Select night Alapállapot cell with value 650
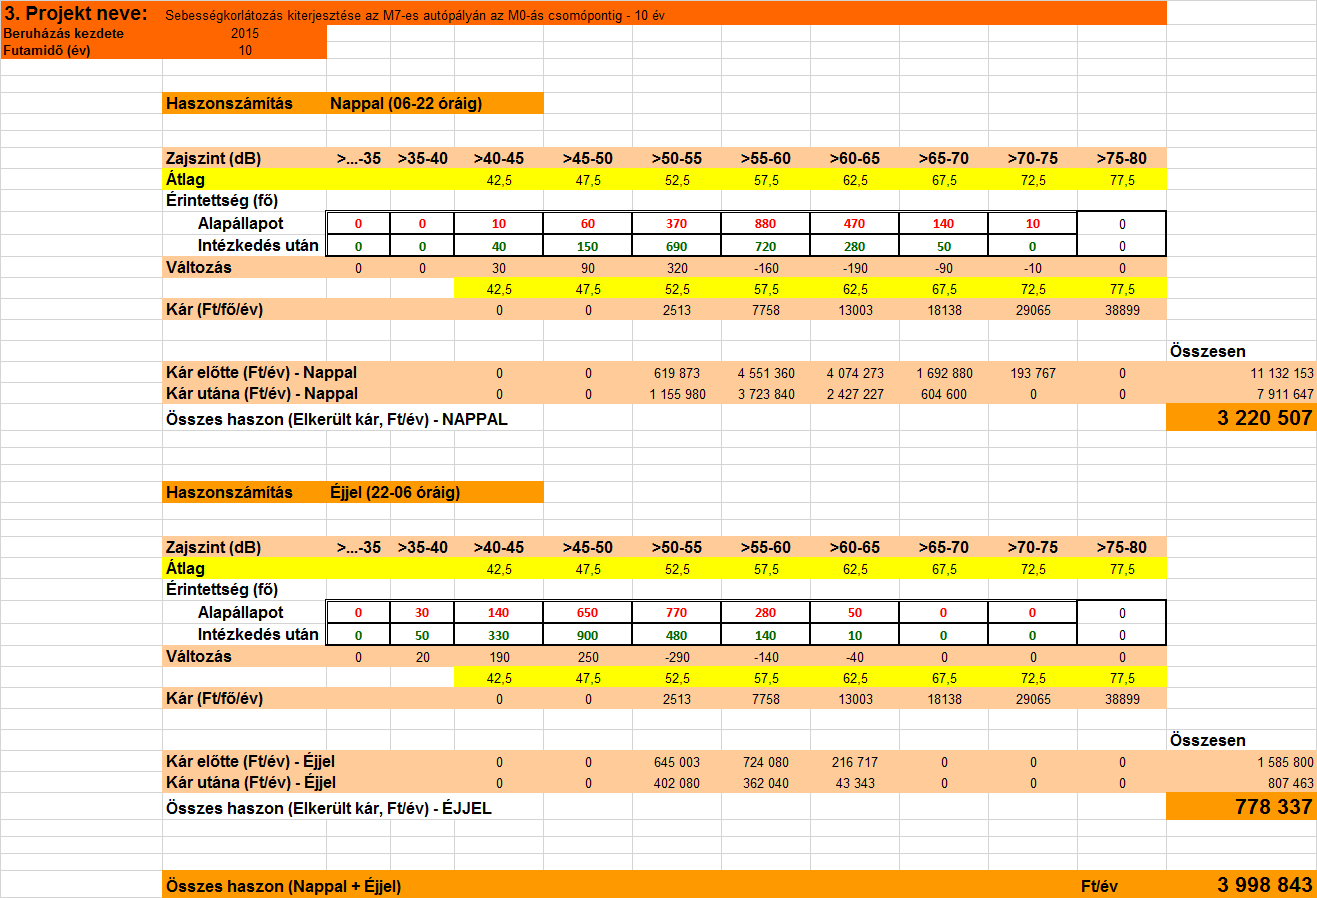1317x898 pixels. 588,613
